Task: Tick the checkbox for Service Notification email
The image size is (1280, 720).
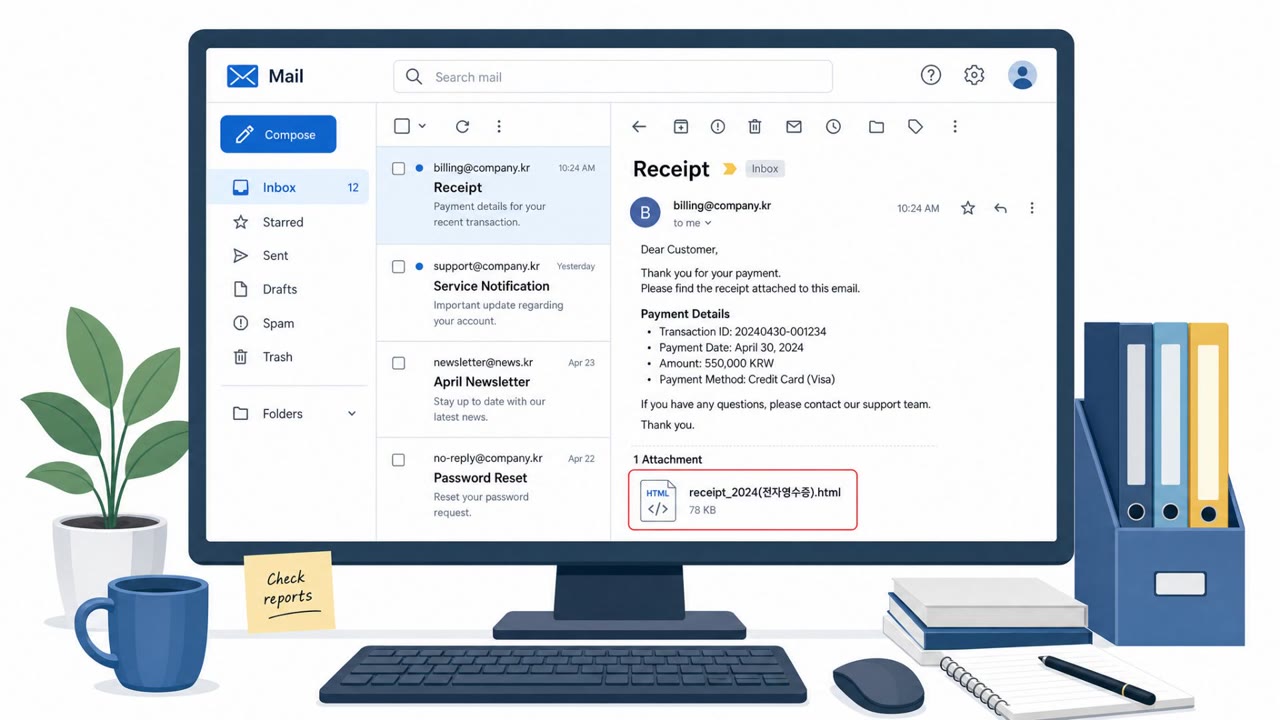Action: [398, 267]
